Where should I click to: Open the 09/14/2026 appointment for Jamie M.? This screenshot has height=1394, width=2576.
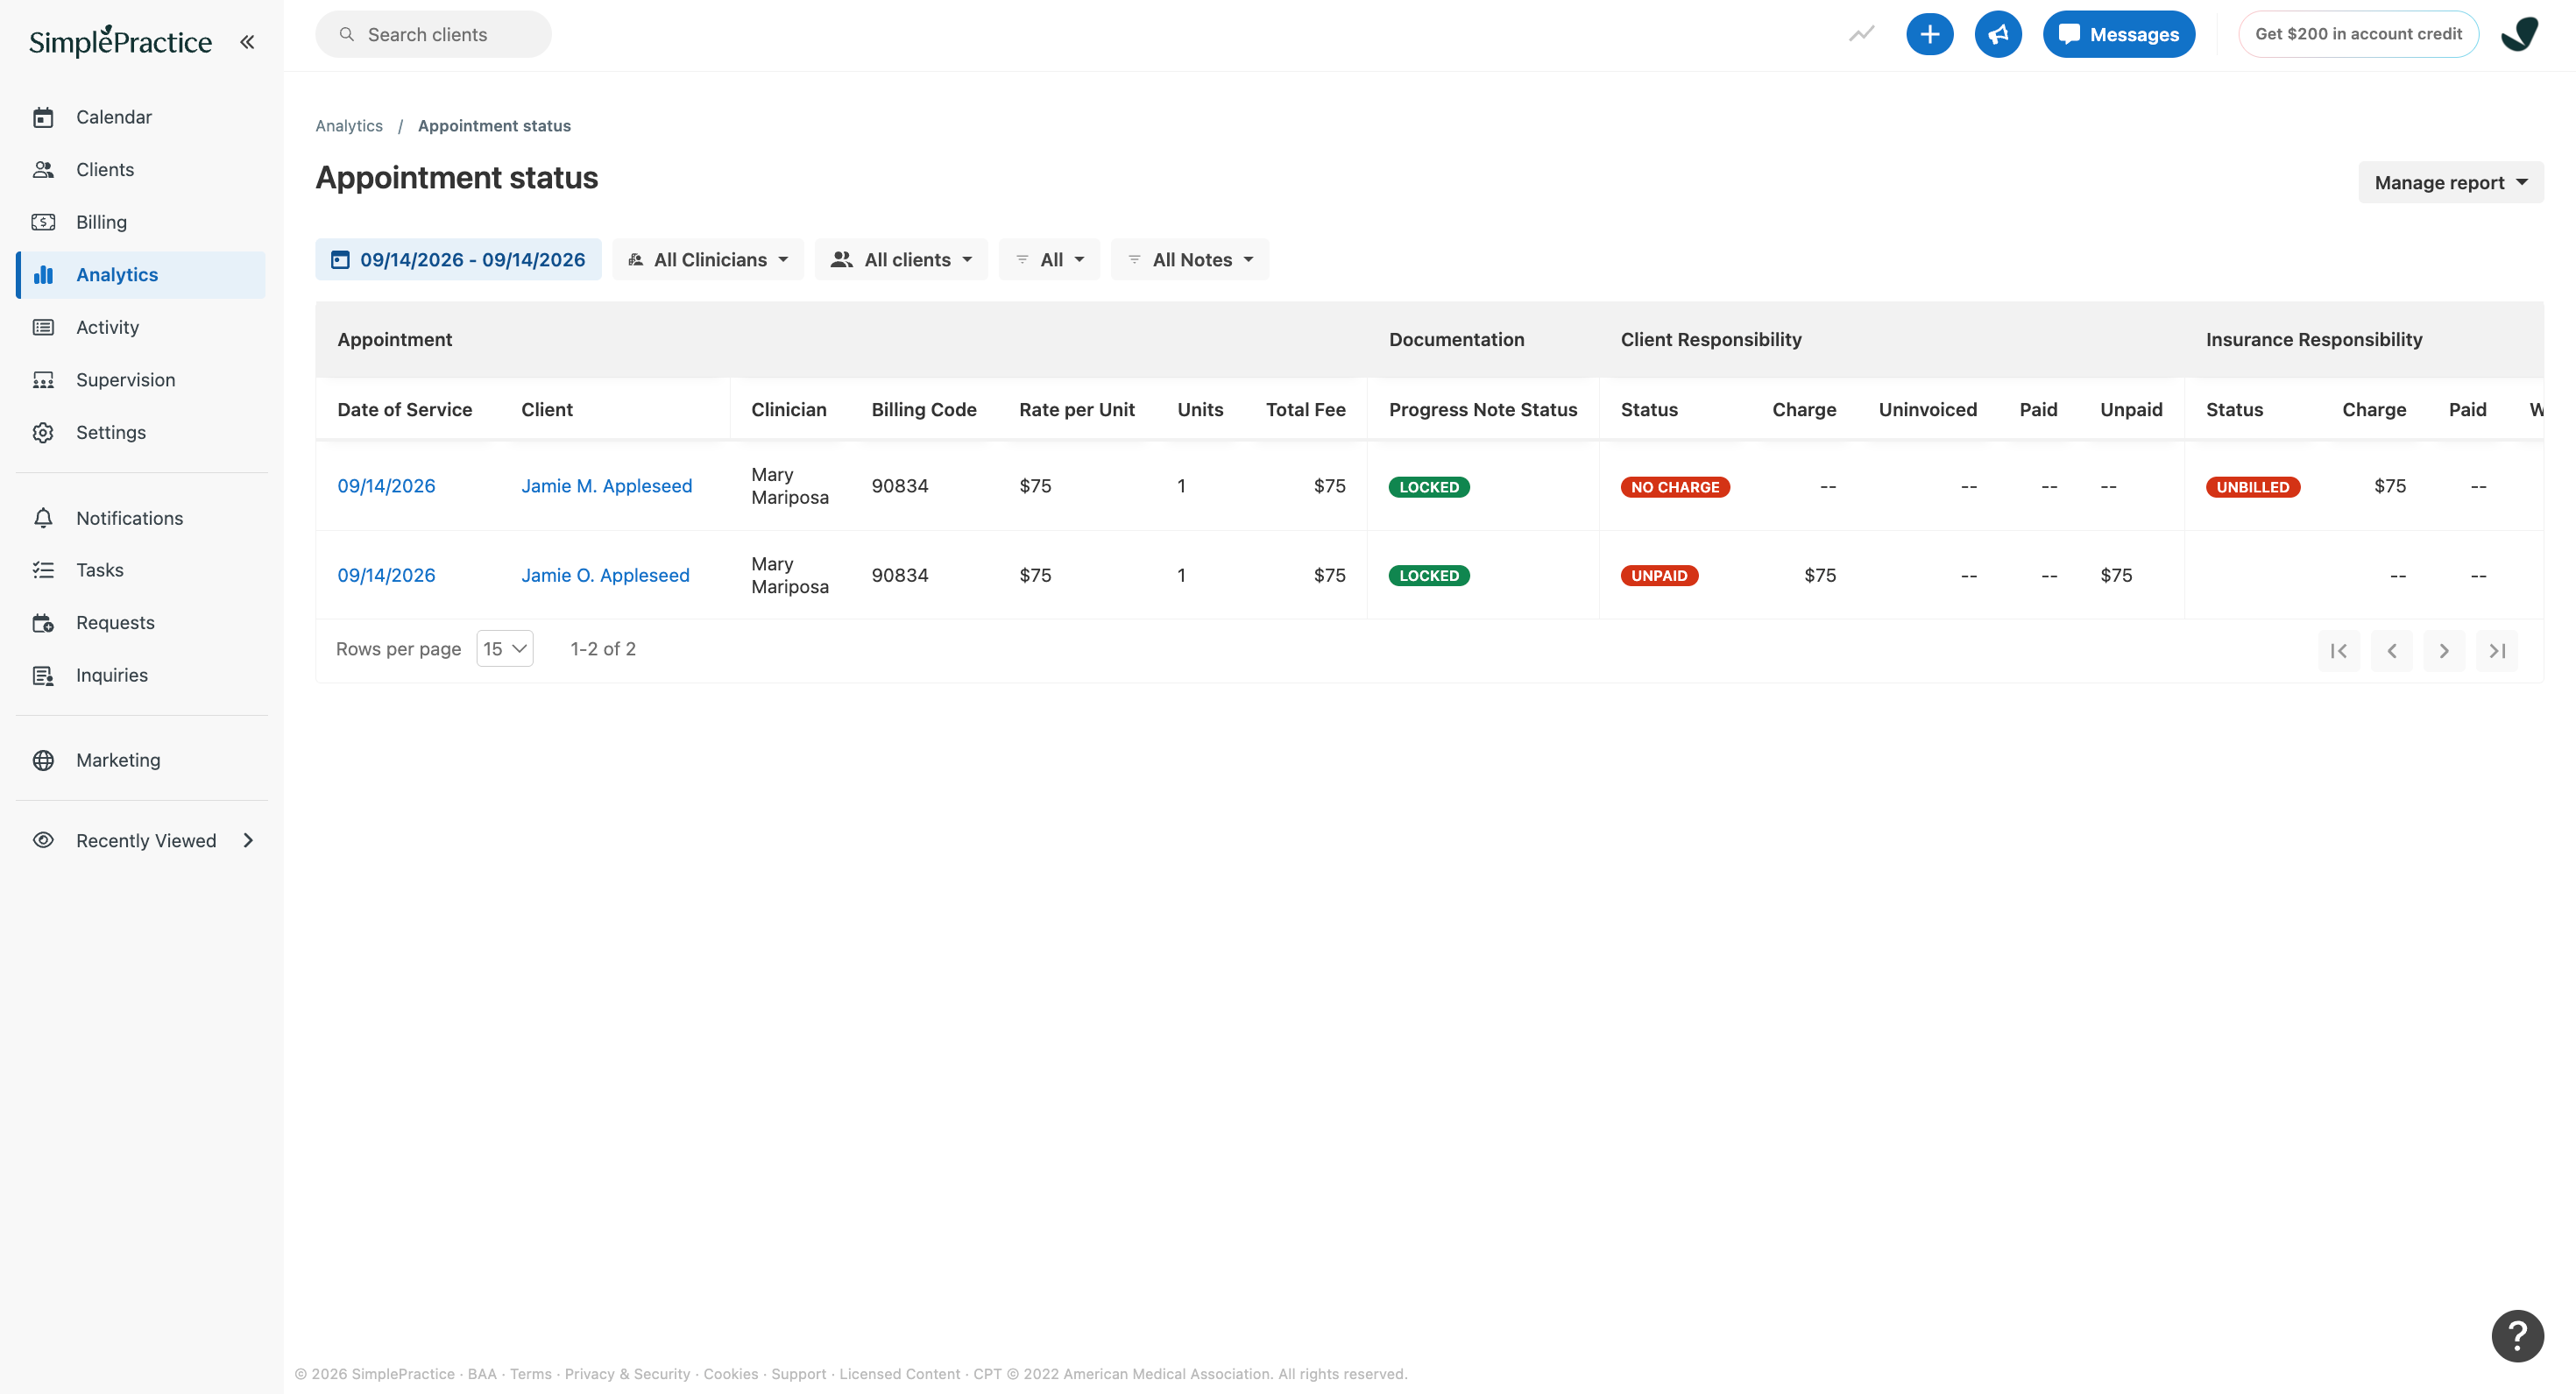pyautogui.click(x=386, y=486)
